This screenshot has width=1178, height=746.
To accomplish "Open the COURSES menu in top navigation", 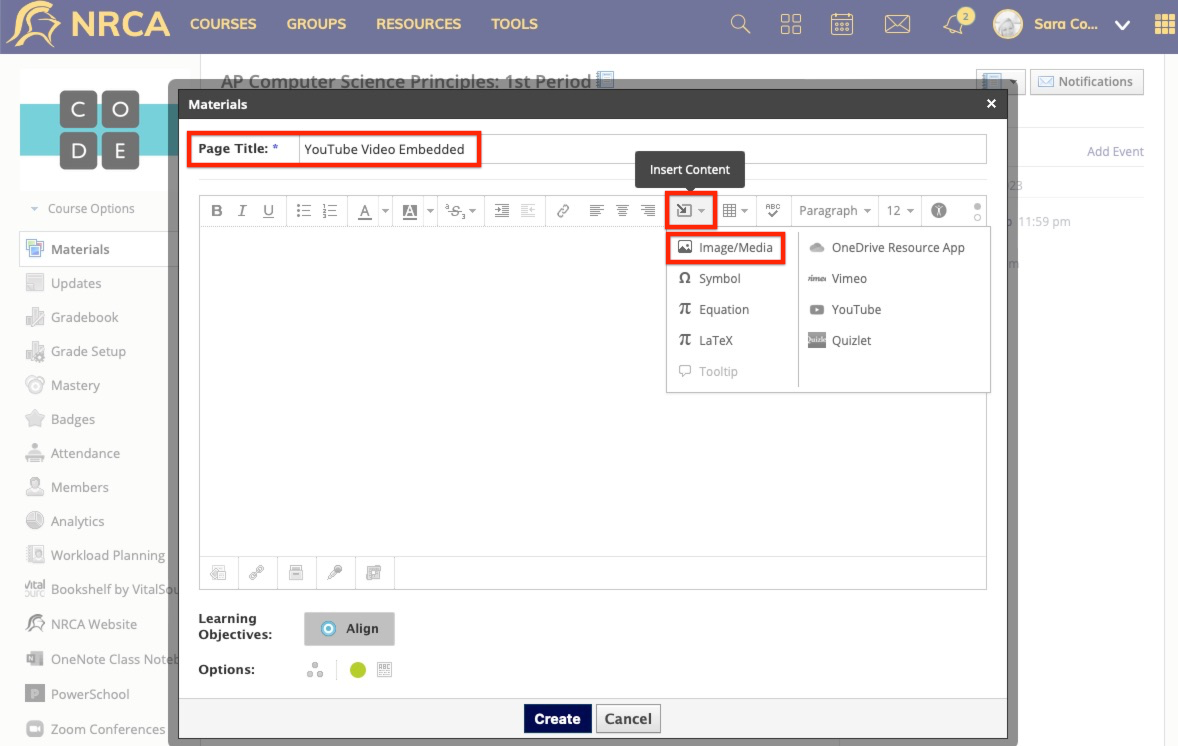I will click(222, 24).
